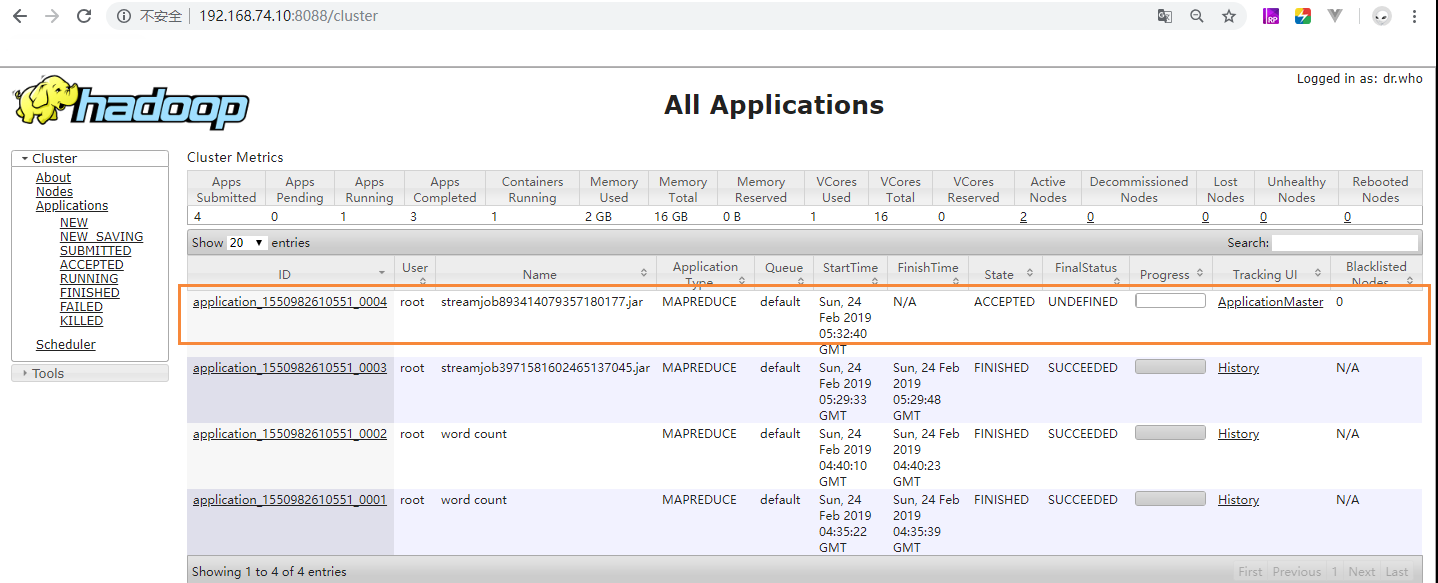
Task: Open the zoom magnifier icon in address bar
Action: [1197, 16]
